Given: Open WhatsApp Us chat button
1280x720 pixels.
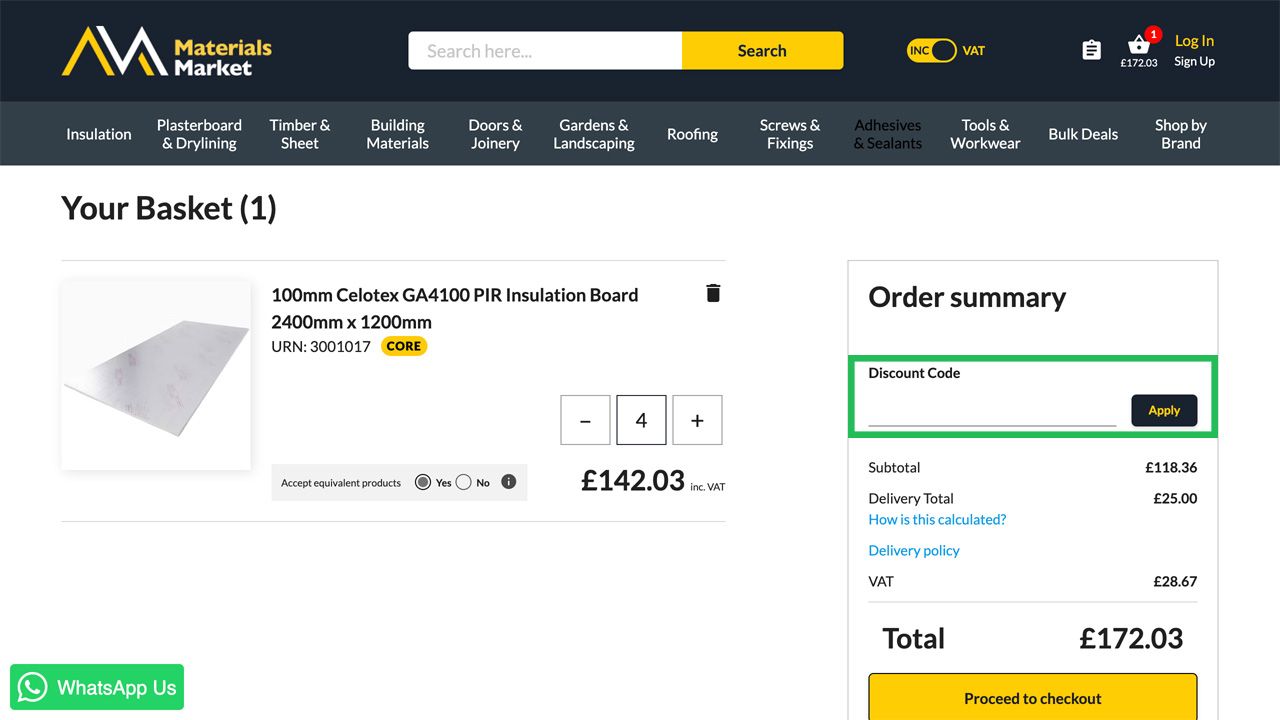Looking at the screenshot, I should (x=97, y=687).
